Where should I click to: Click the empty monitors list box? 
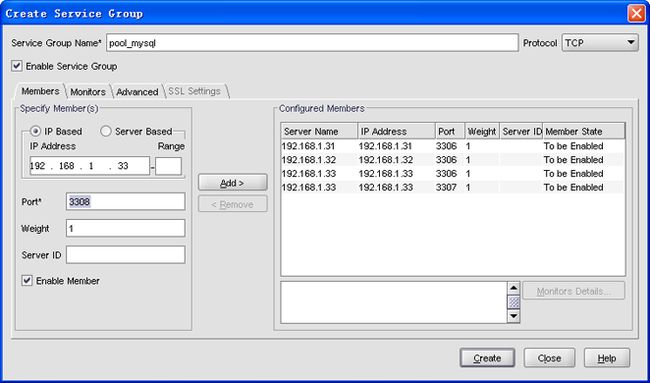click(x=394, y=302)
